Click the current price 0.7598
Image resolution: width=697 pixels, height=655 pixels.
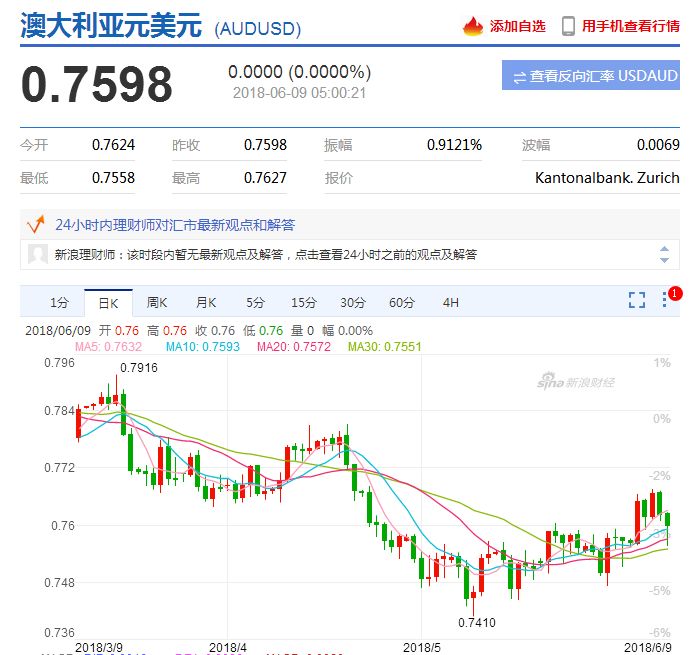(96, 84)
